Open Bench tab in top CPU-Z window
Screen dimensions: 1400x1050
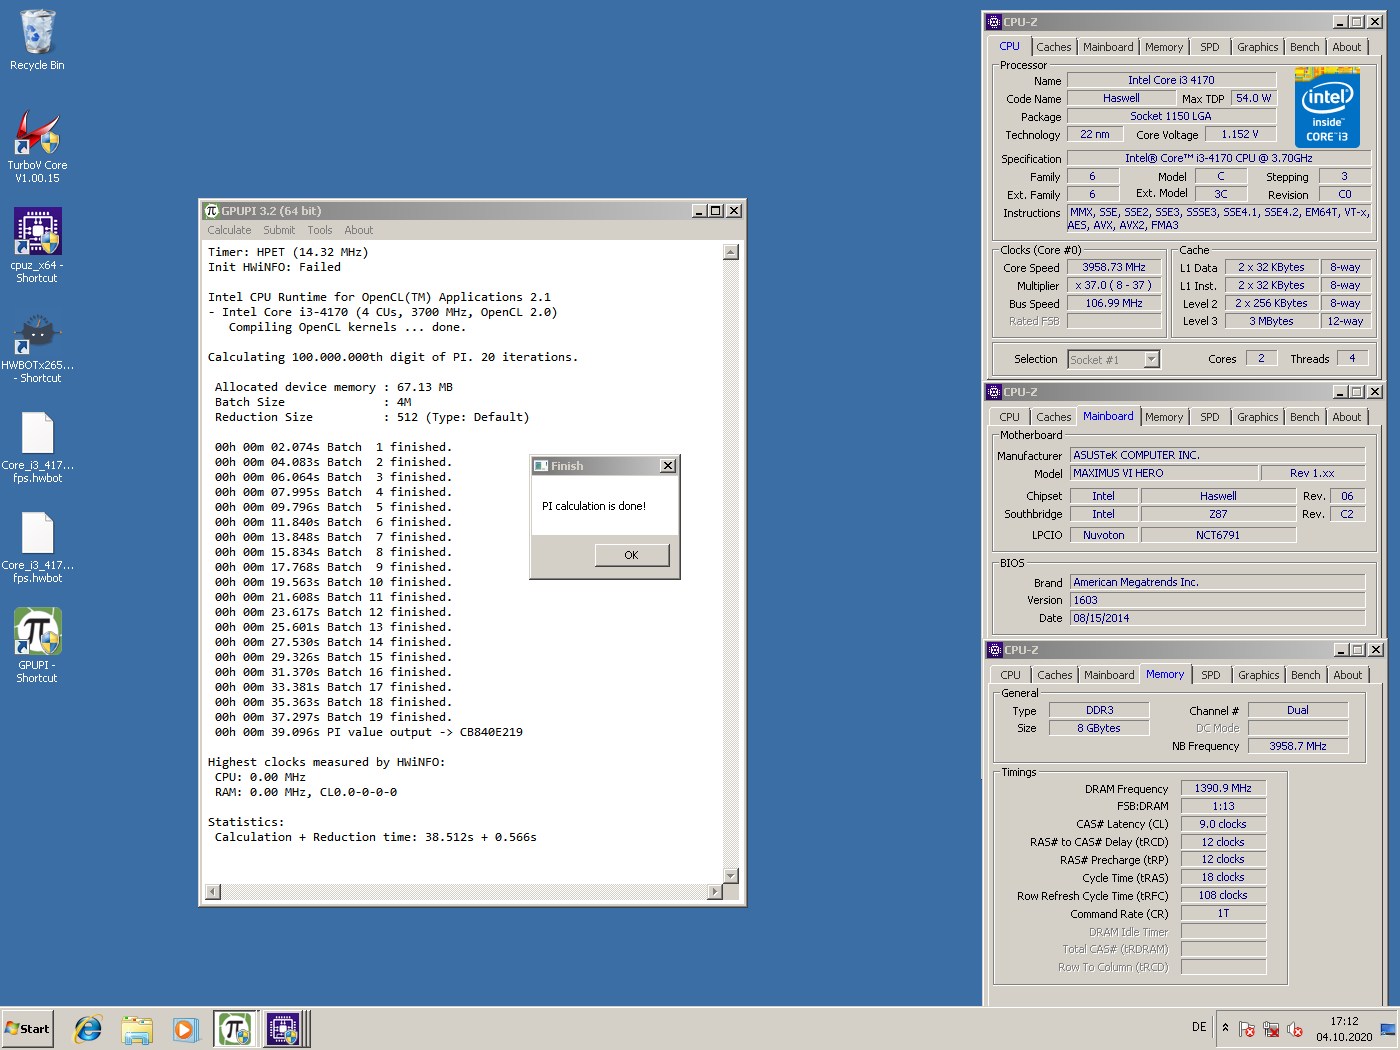click(1304, 47)
